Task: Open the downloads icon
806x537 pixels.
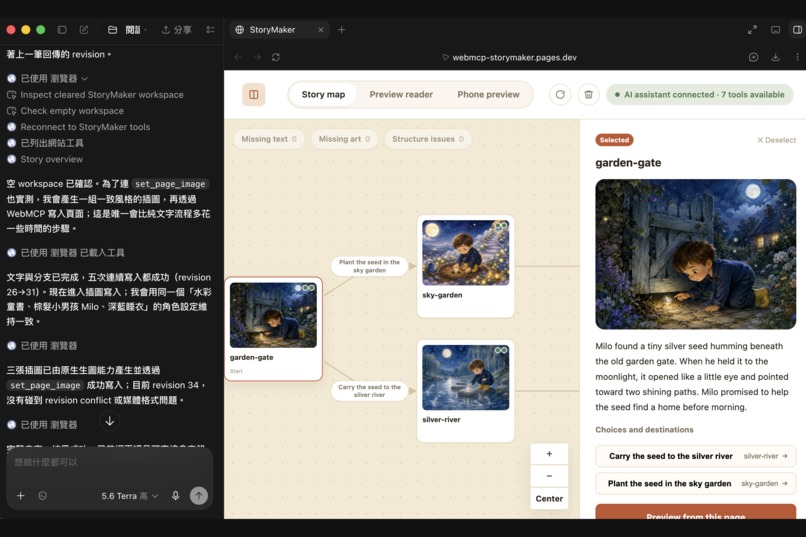Action: coord(775,57)
